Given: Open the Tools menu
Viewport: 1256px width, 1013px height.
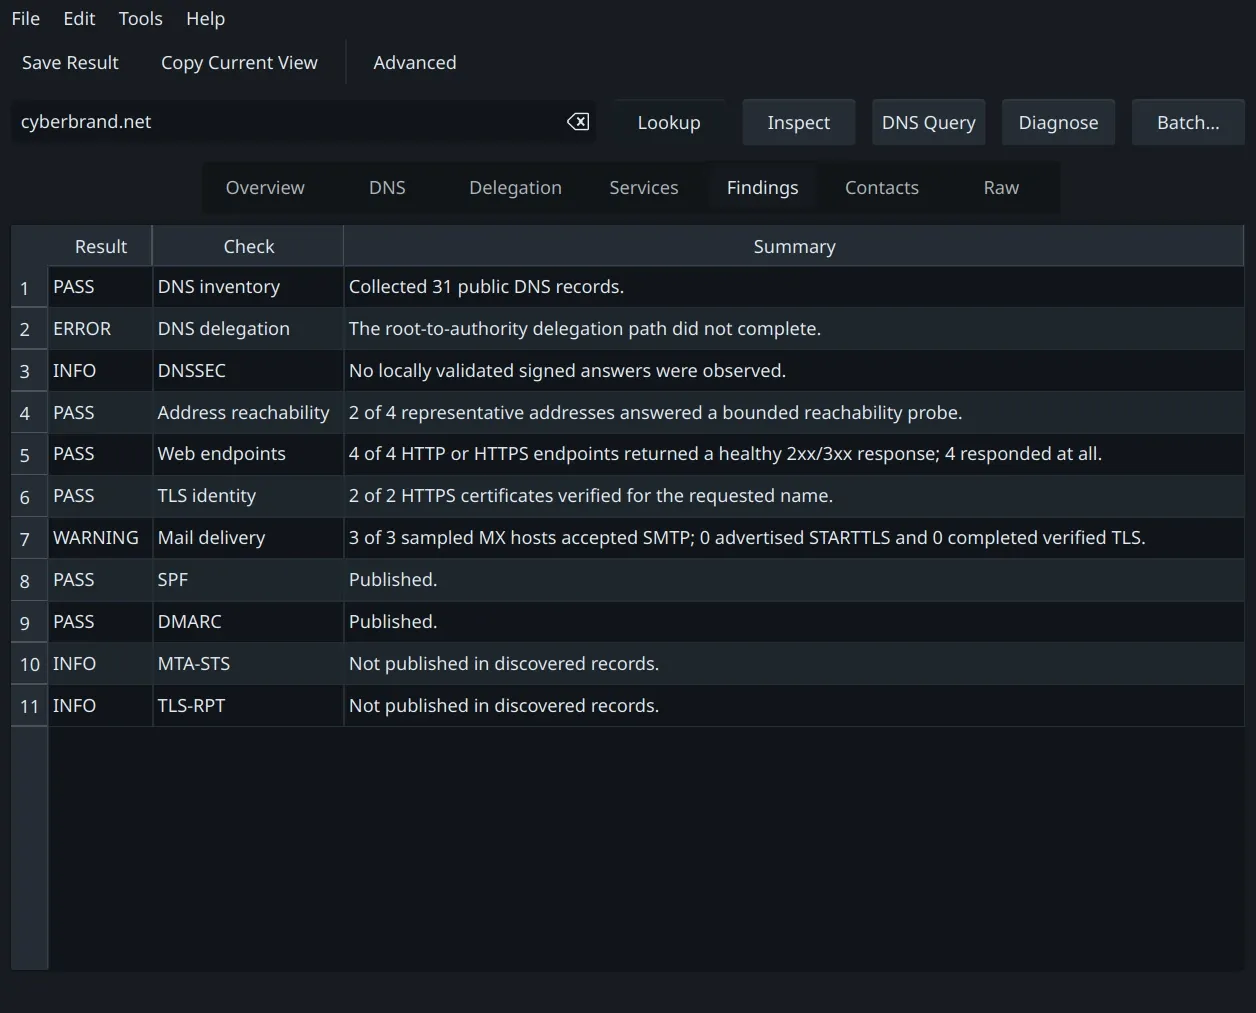Looking at the screenshot, I should tap(140, 19).
